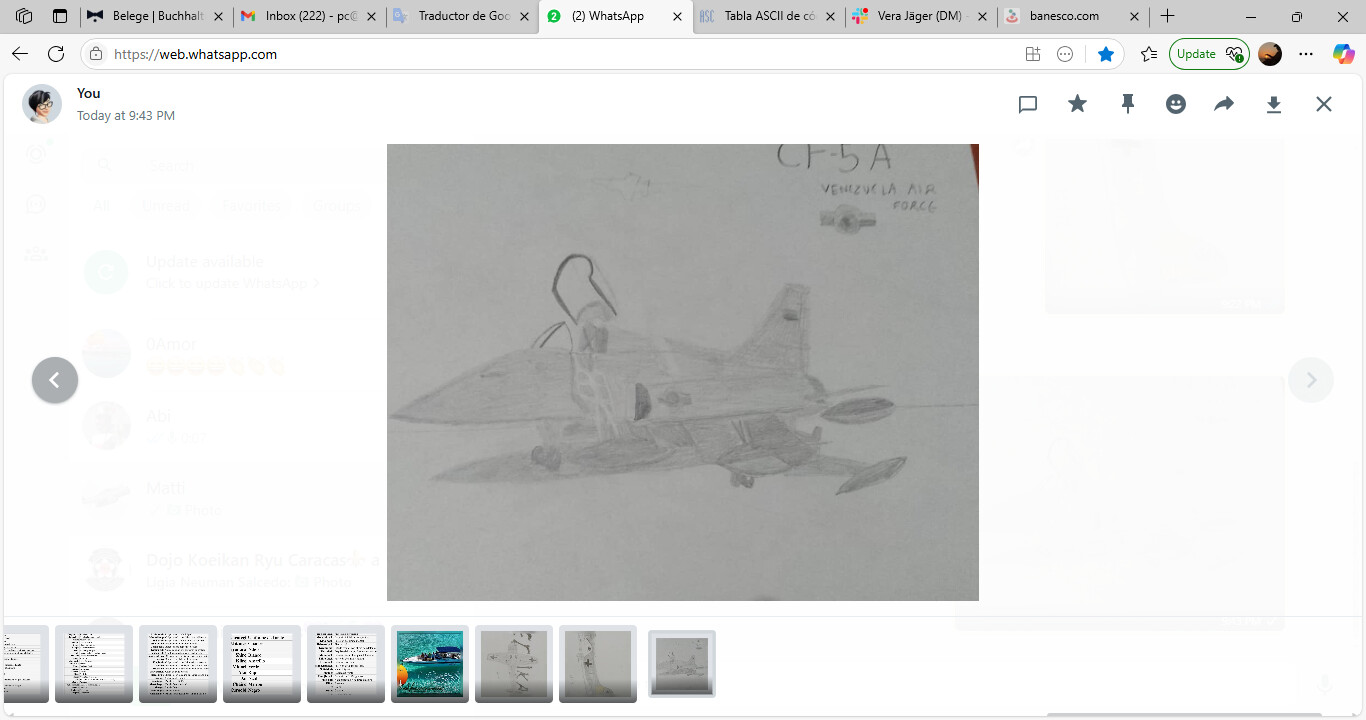Open Edge favorites list

(1149, 54)
